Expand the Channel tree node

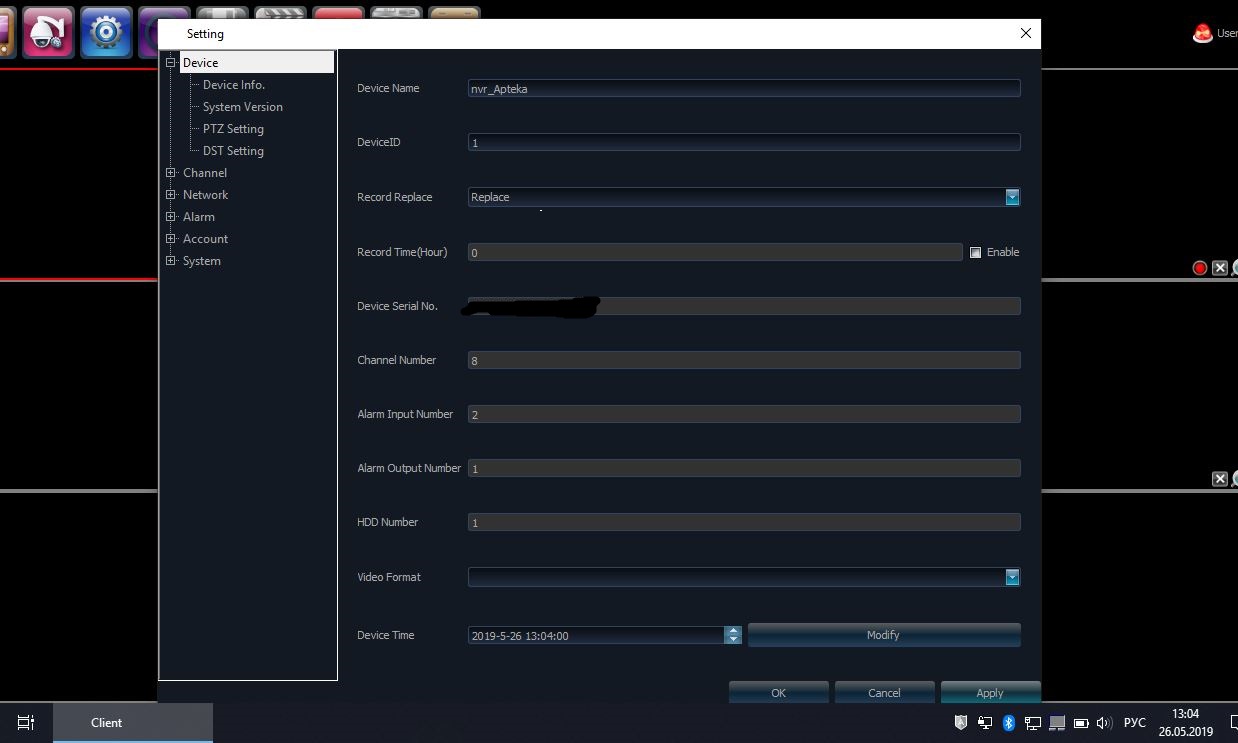(x=171, y=173)
